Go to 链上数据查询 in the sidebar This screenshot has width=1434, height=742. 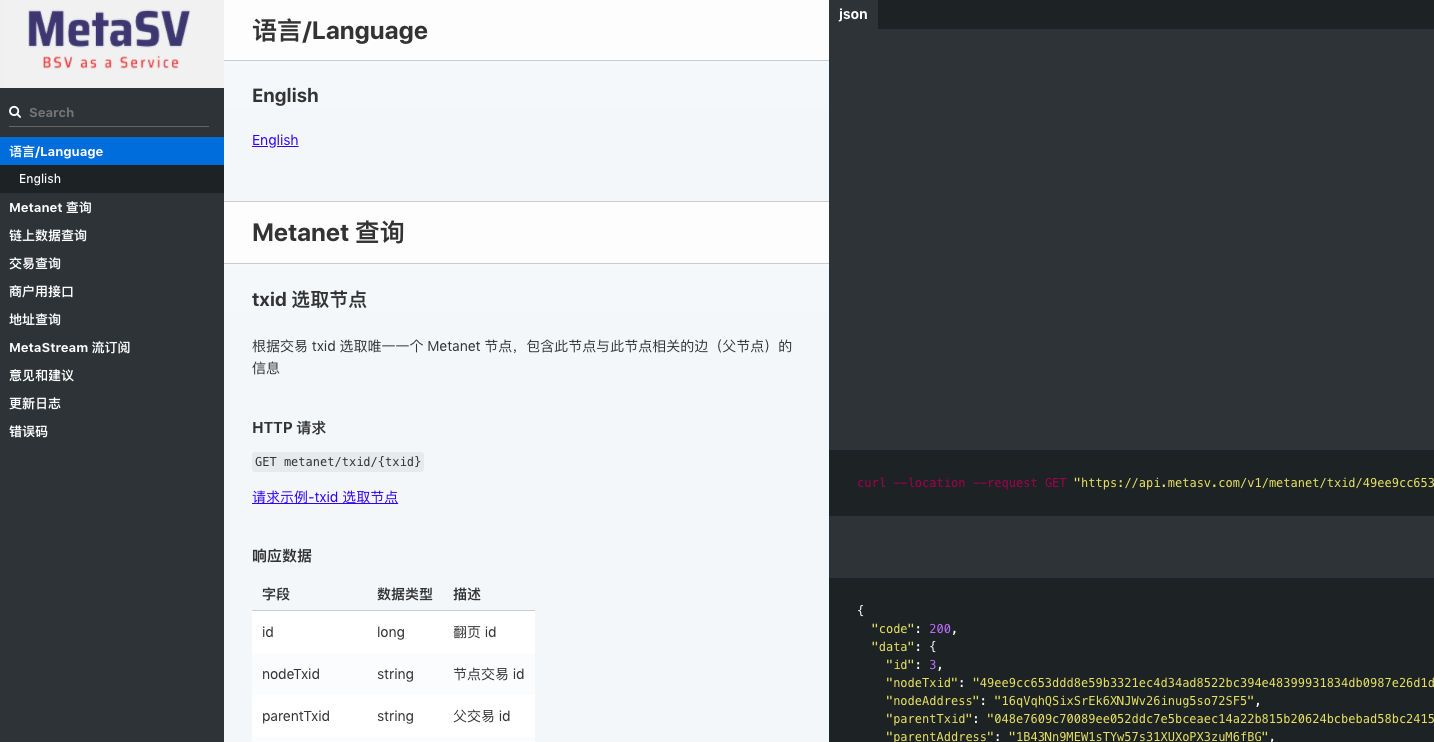[x=112, y=235]
